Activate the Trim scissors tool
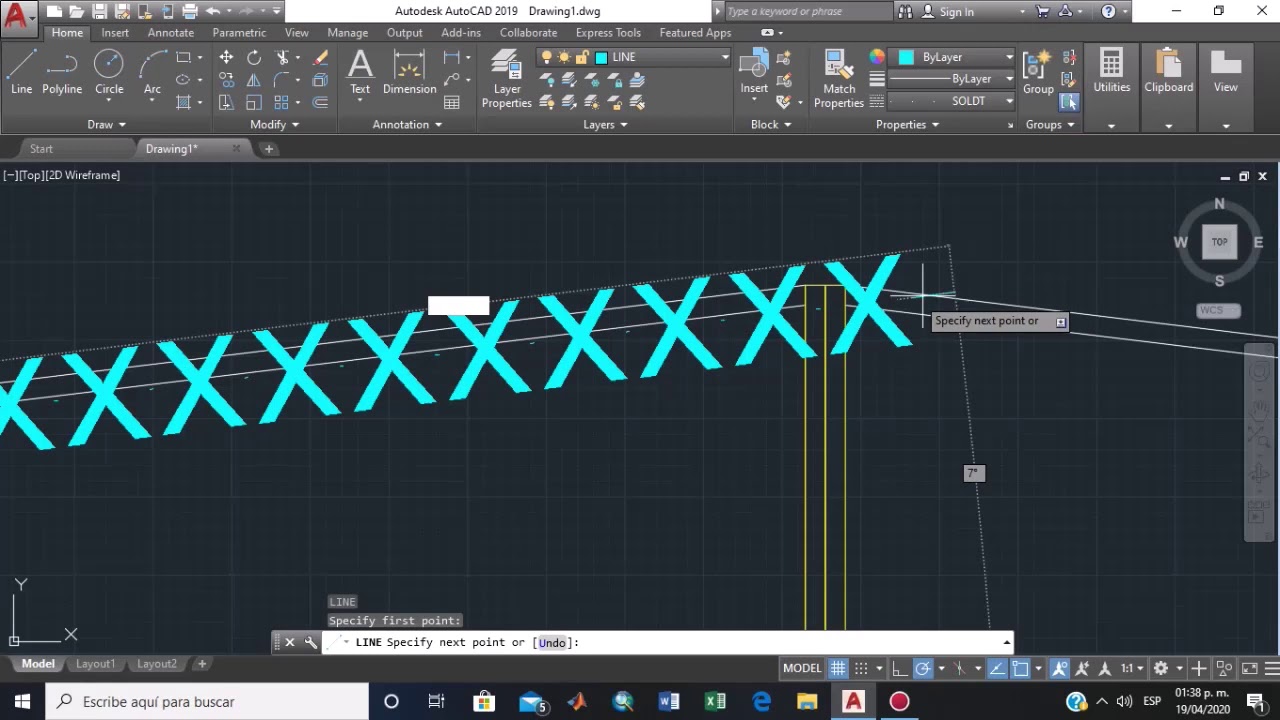The width and height of the screenshot is (1280, 720). coord(283,58)
